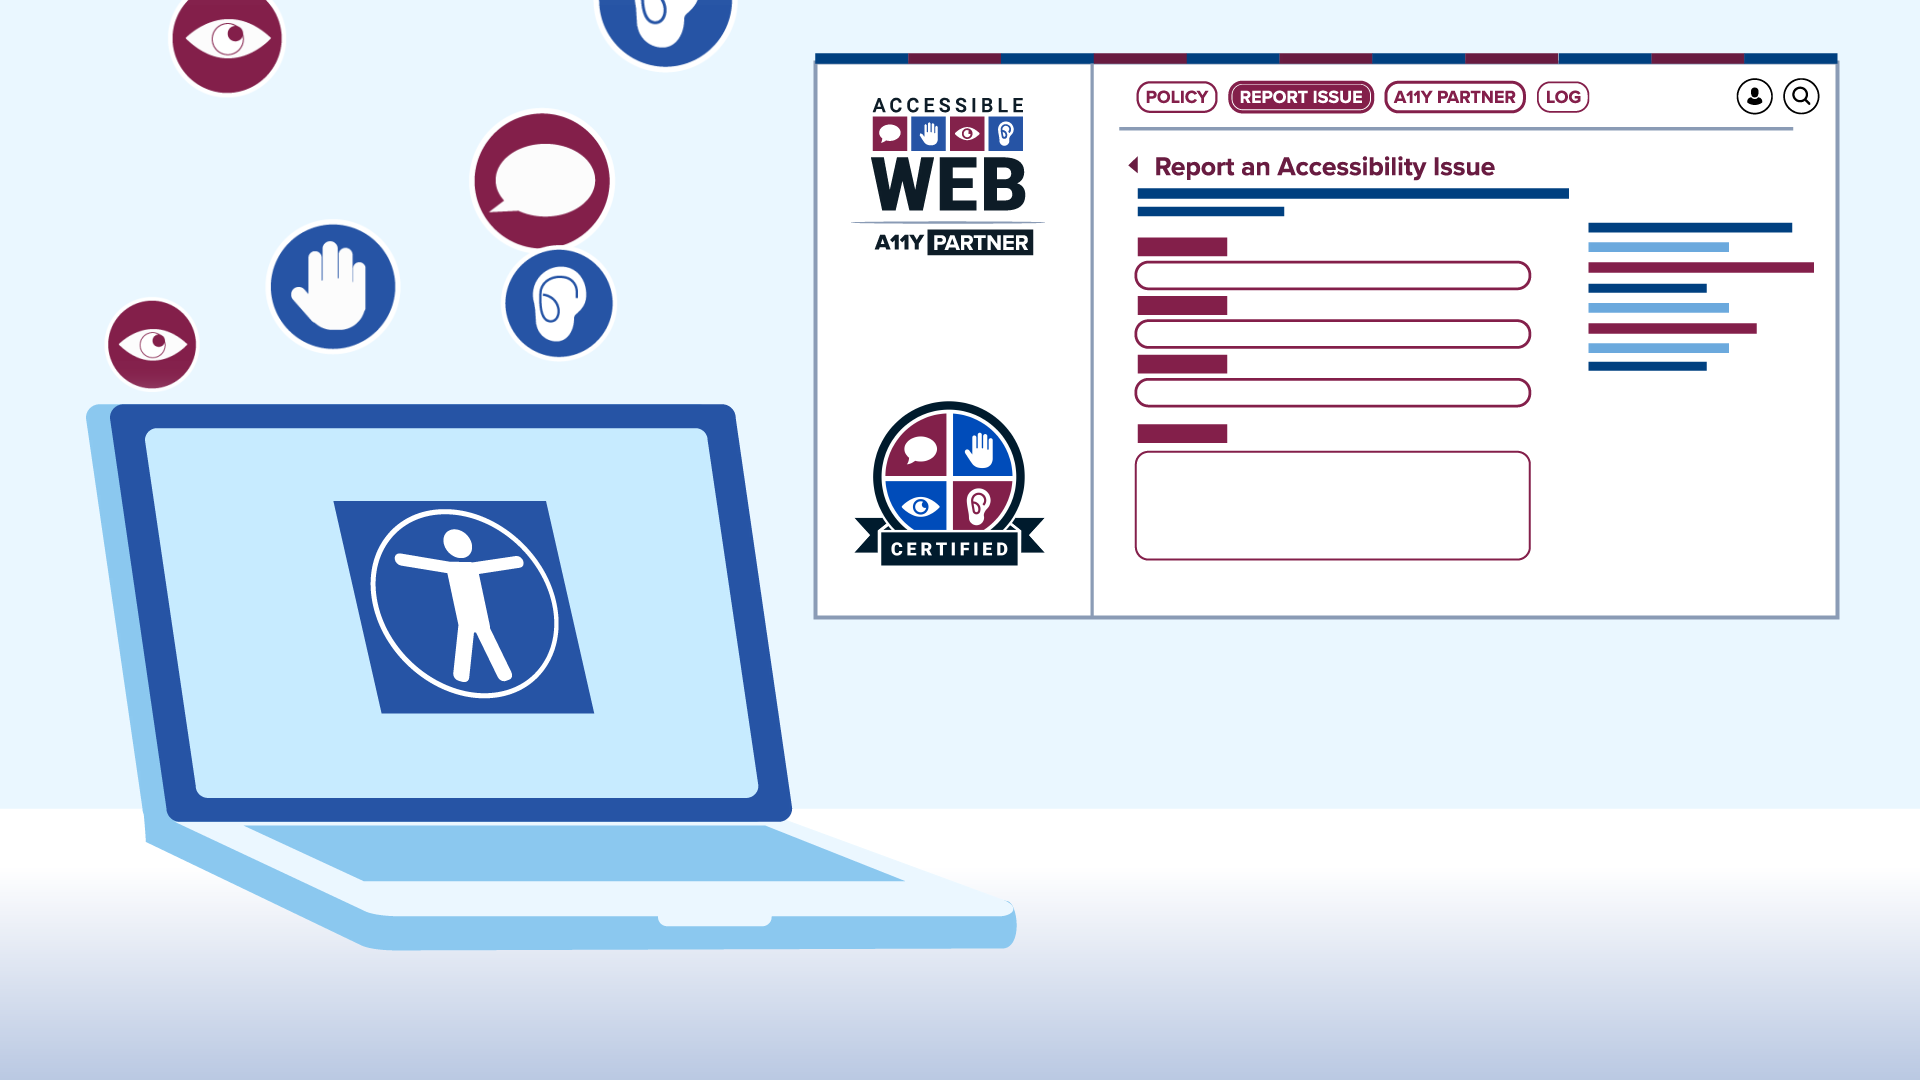Toggle the small eye icon lower-left
1920x1080 pixels.
(x=152, y=344)
